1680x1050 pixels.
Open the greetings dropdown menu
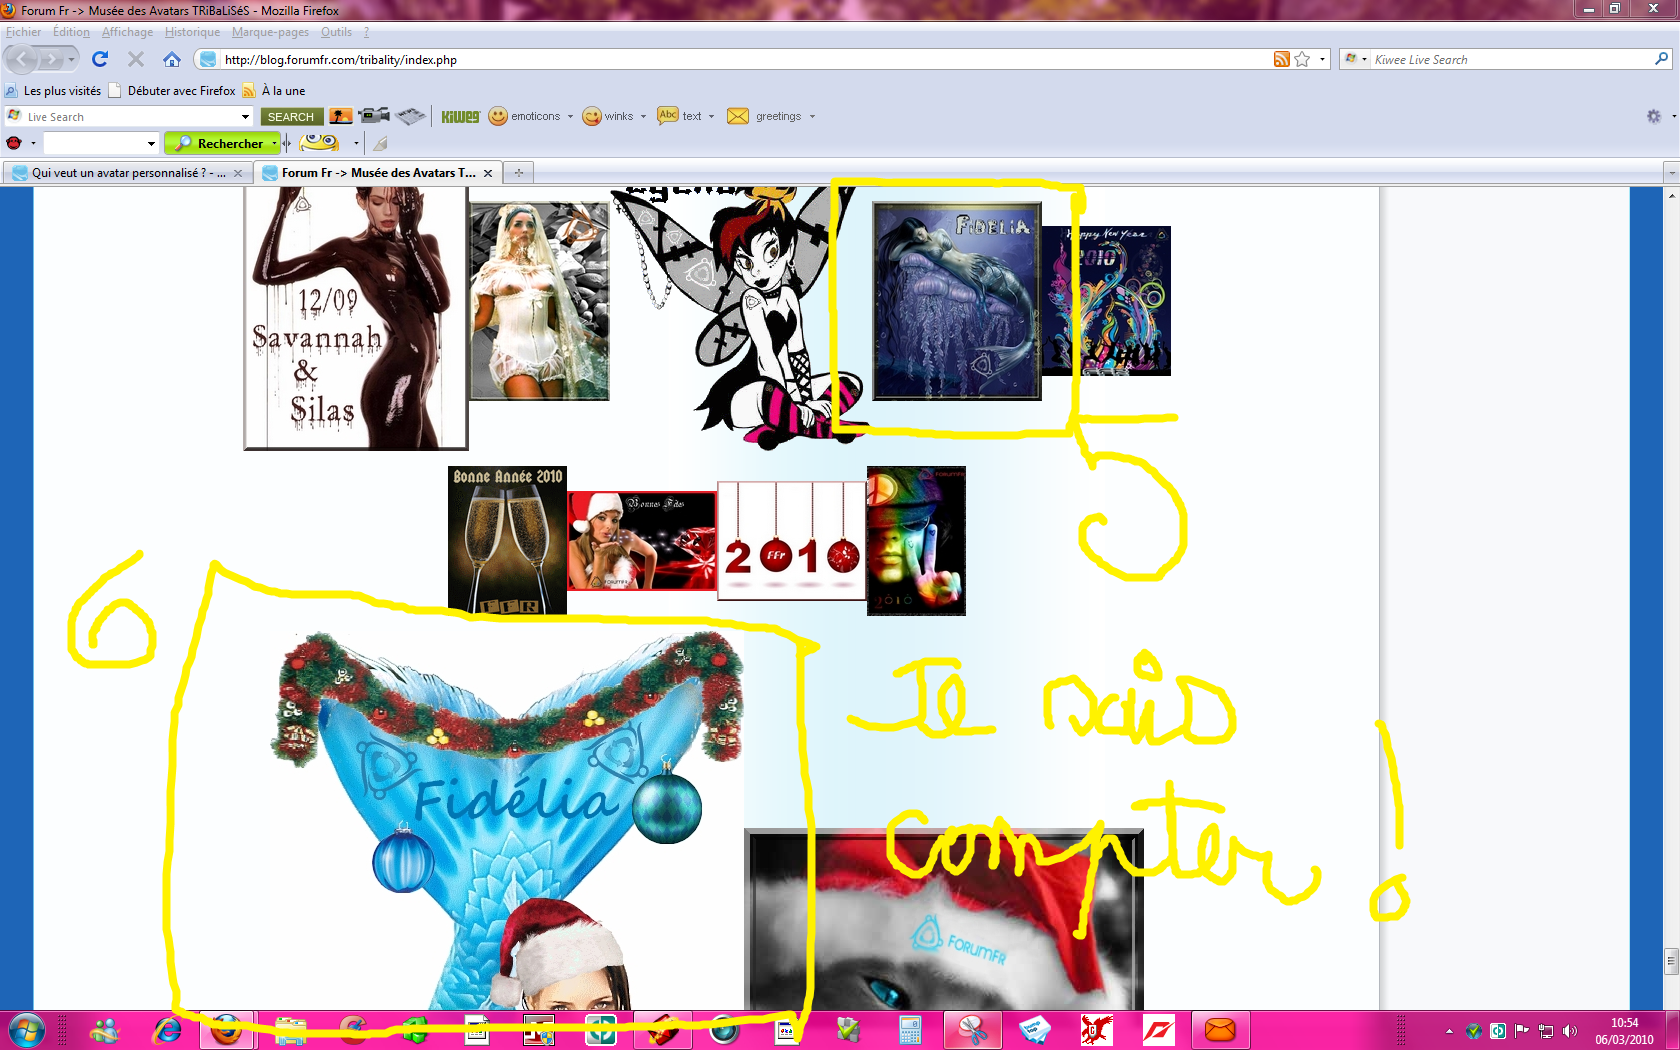812,117
